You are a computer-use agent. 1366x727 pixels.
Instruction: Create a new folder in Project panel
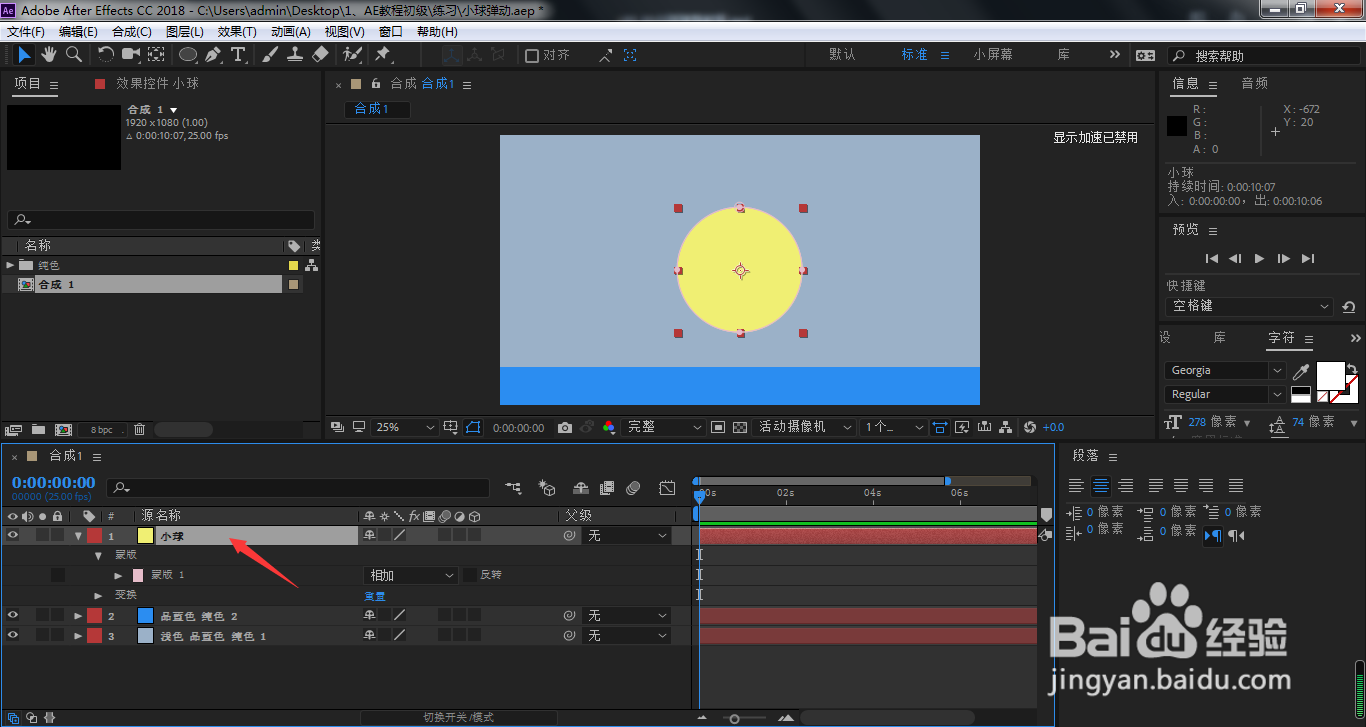pos(38,429)
